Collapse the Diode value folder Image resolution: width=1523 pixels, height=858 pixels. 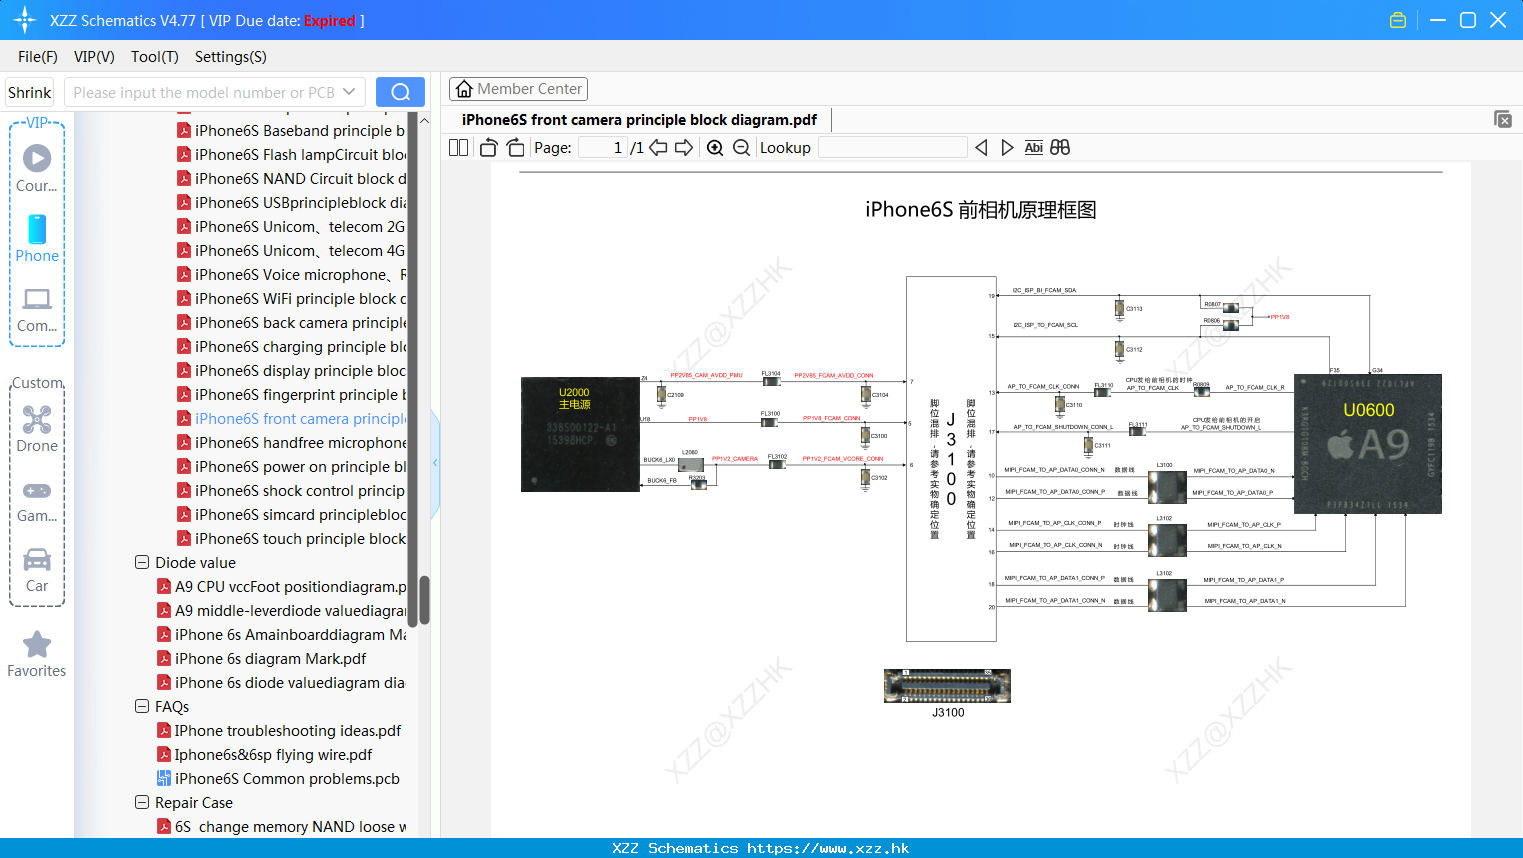point(142,562)
